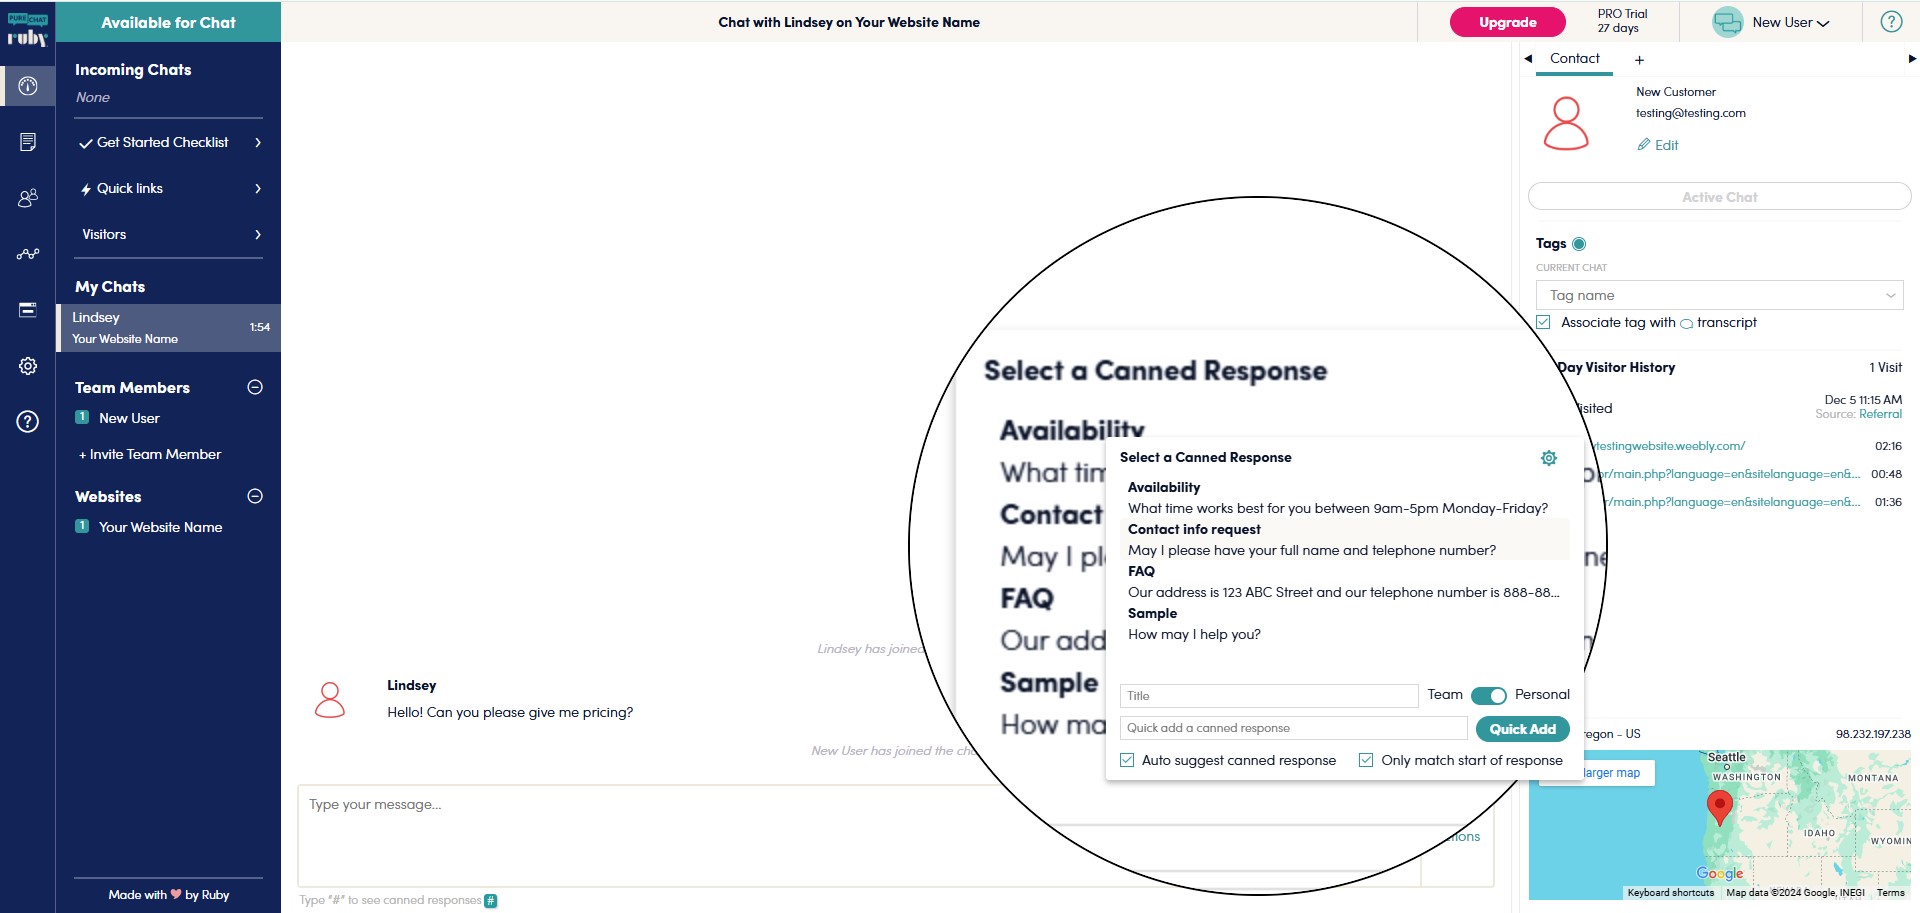Screen dimensions: 1920x913
Task: Click Lindsey's avatar in chat message
Action: click(x=330, y=700)
